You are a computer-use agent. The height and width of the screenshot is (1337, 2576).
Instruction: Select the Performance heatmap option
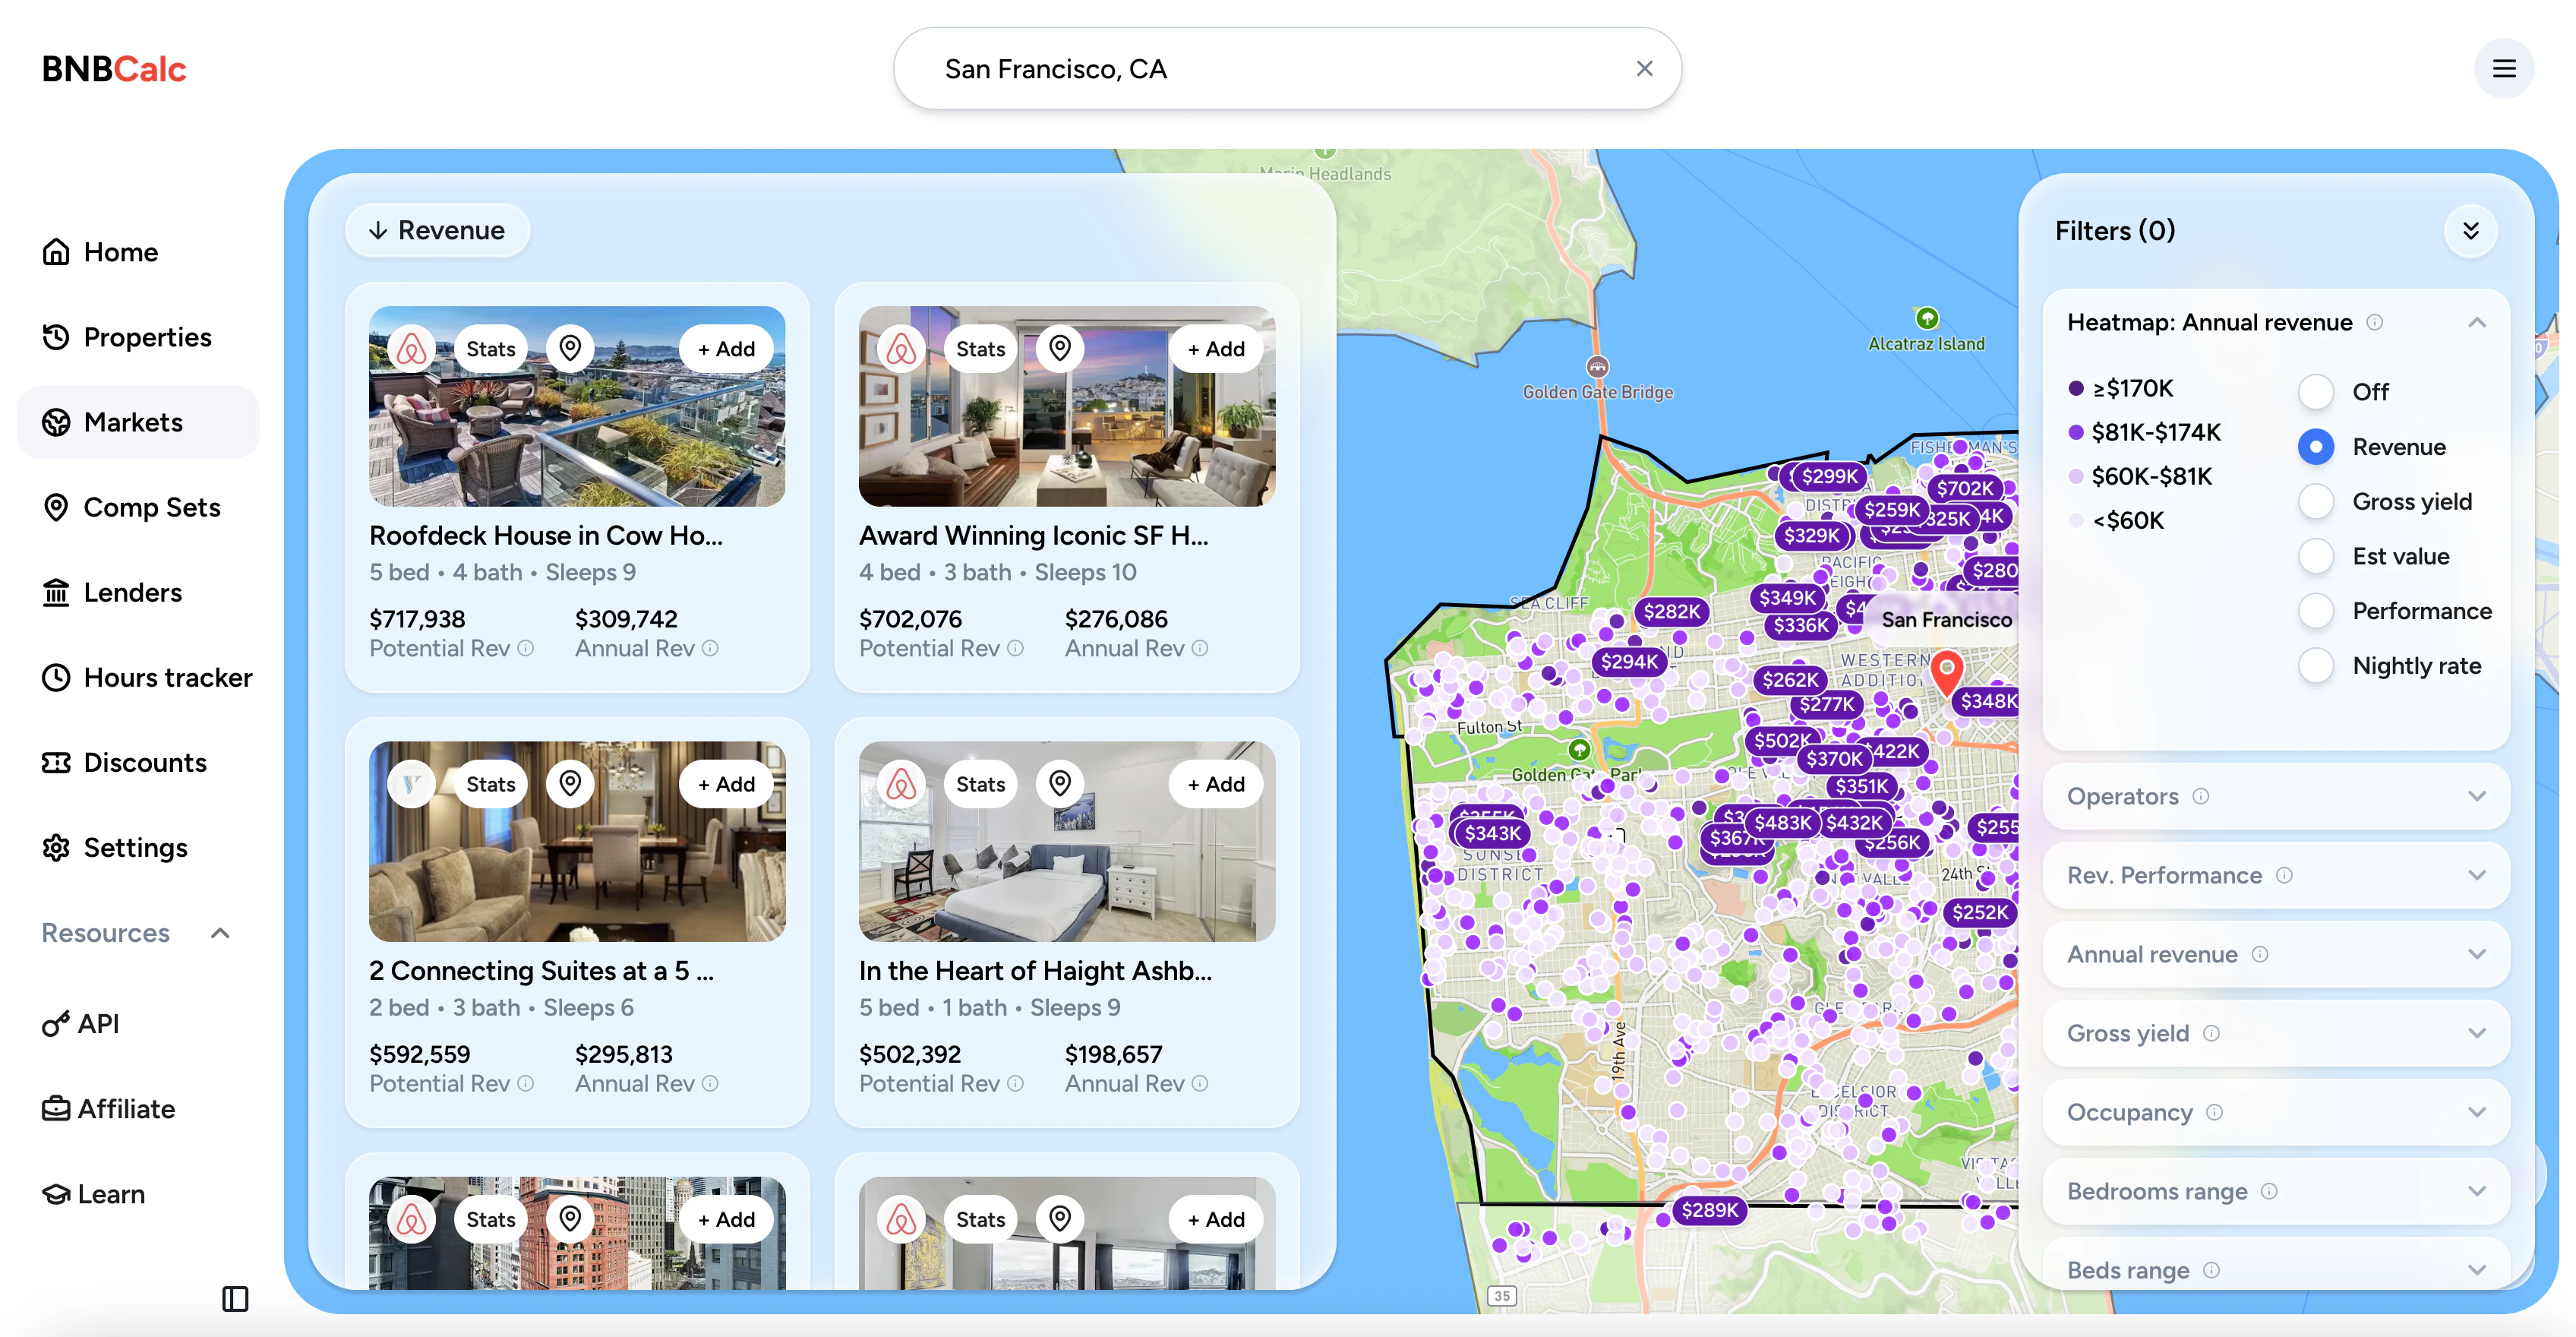click(2316, 611)
